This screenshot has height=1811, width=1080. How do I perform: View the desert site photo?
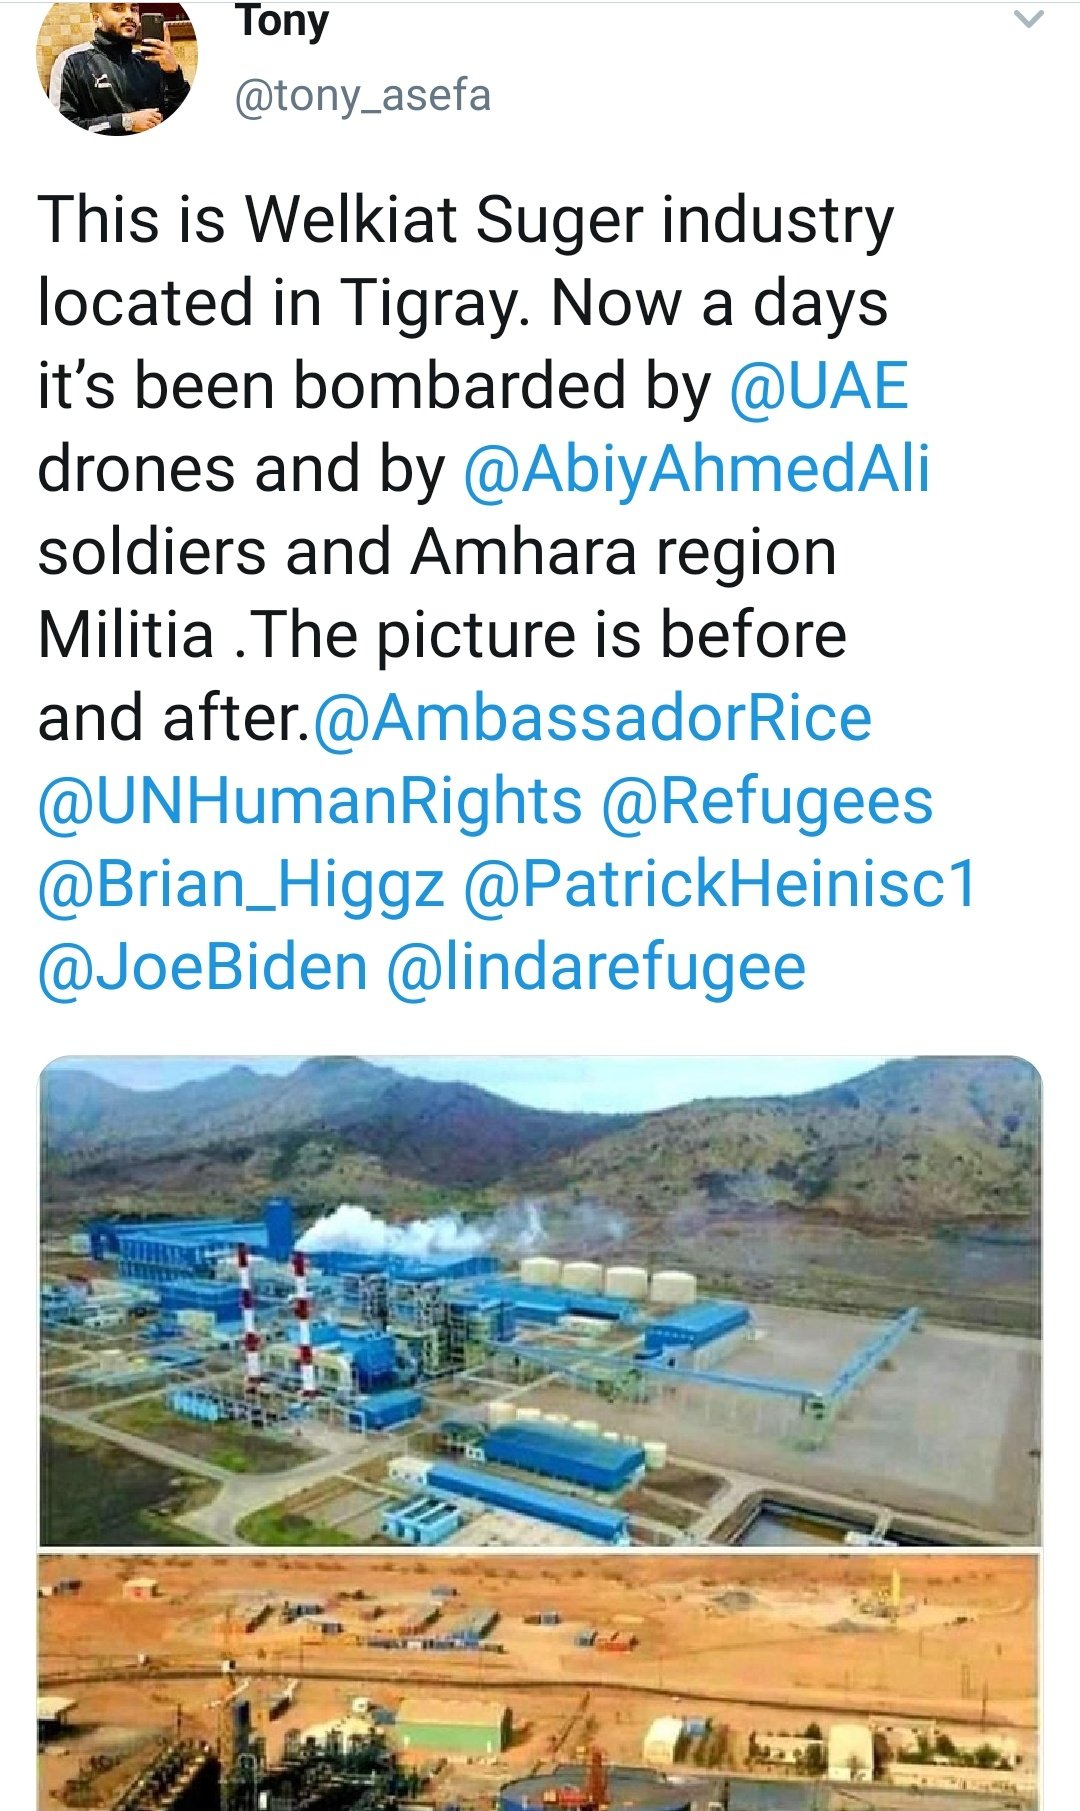click(540, 1682)
